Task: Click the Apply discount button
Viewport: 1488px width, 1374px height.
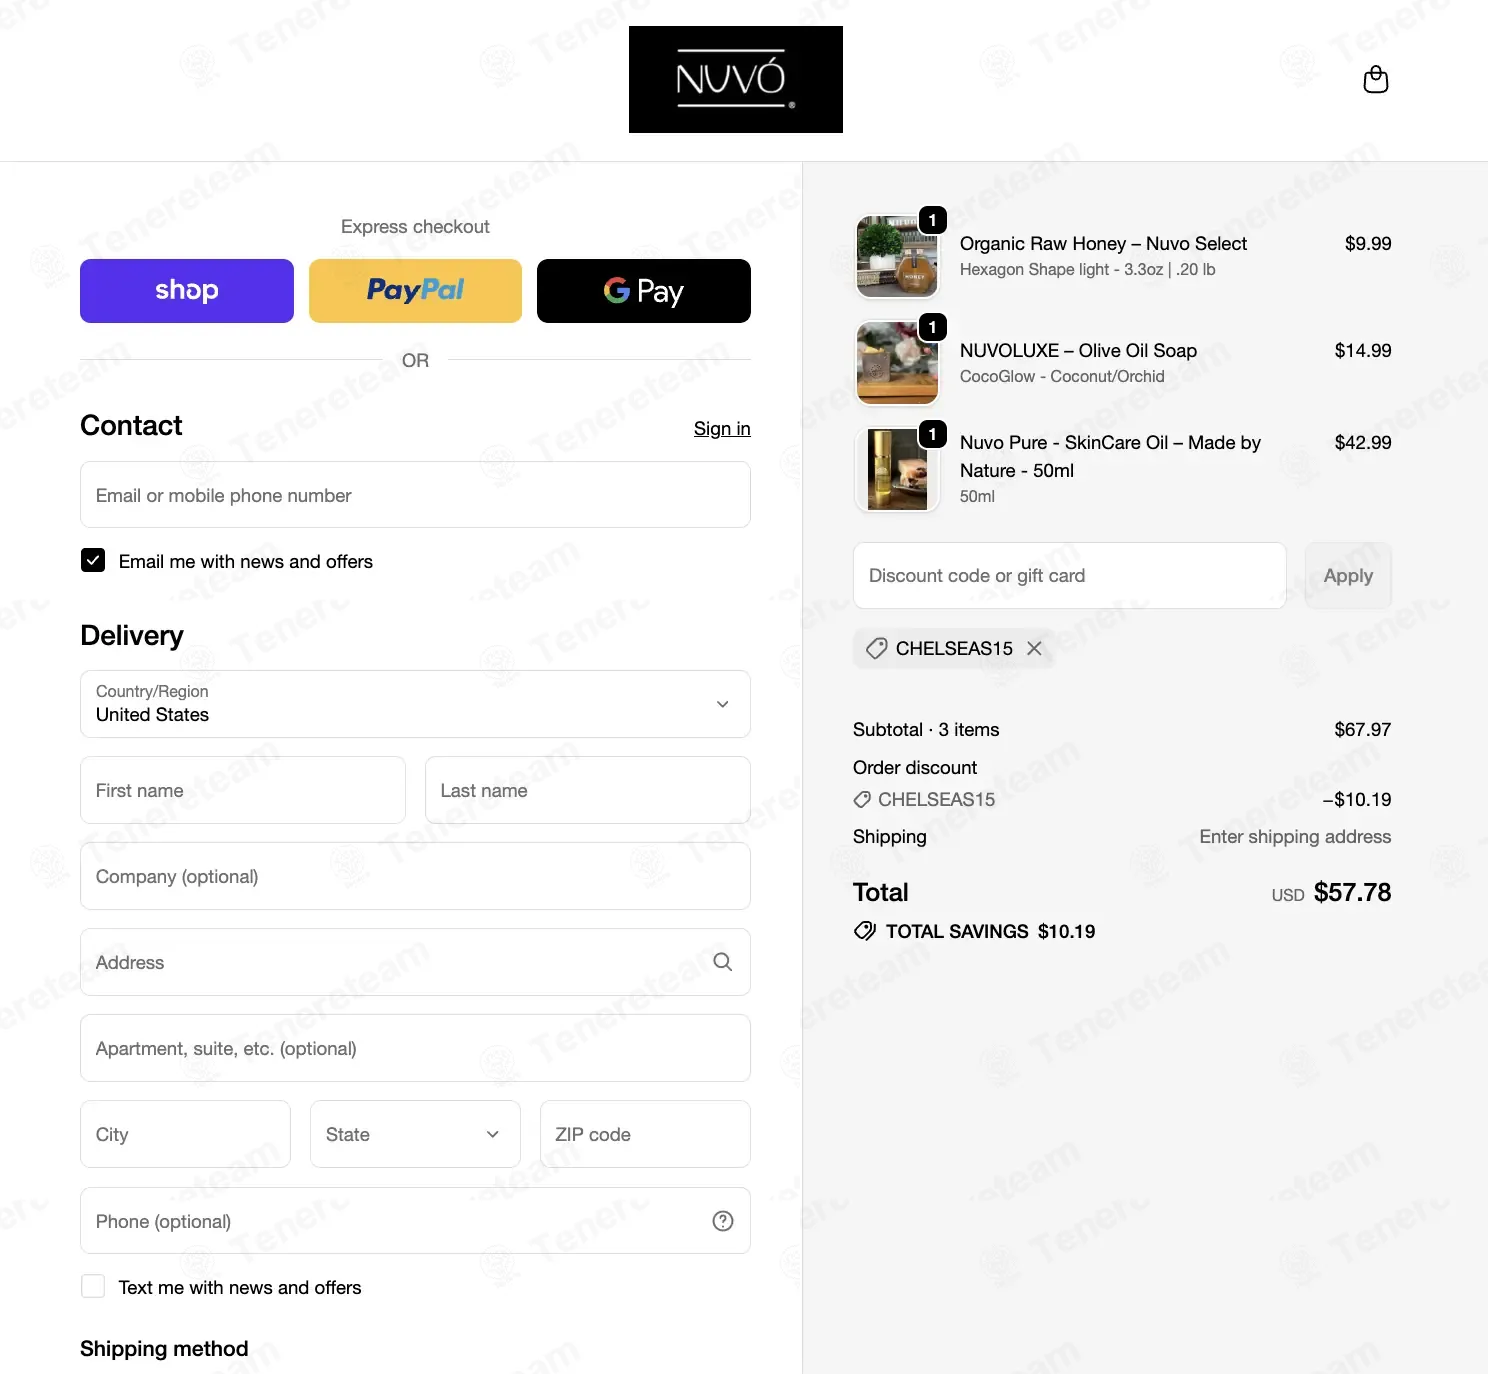Action: (x=1348, y=576)
